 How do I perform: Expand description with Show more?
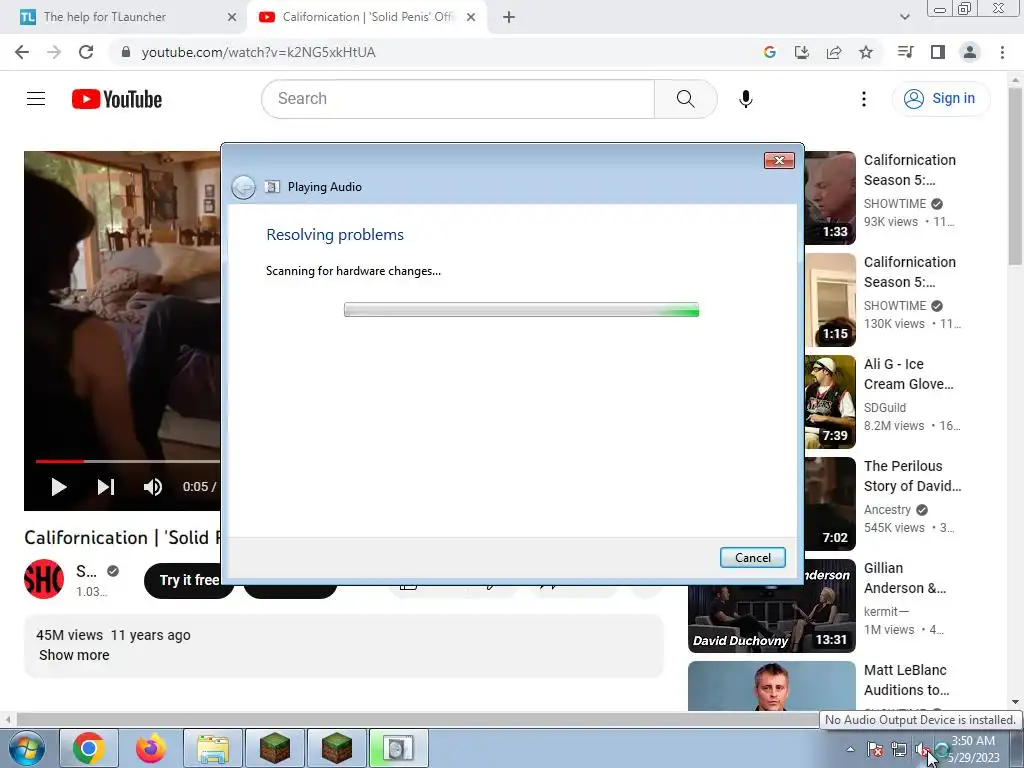(74, 655)
